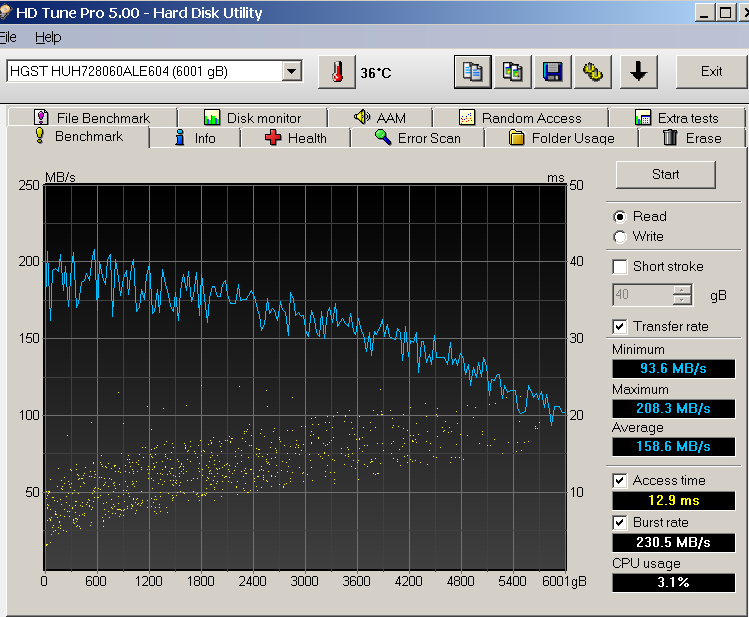Disable the Access time checkbox
This screenshot has height=617, width=749.
(x=620, y=481)
